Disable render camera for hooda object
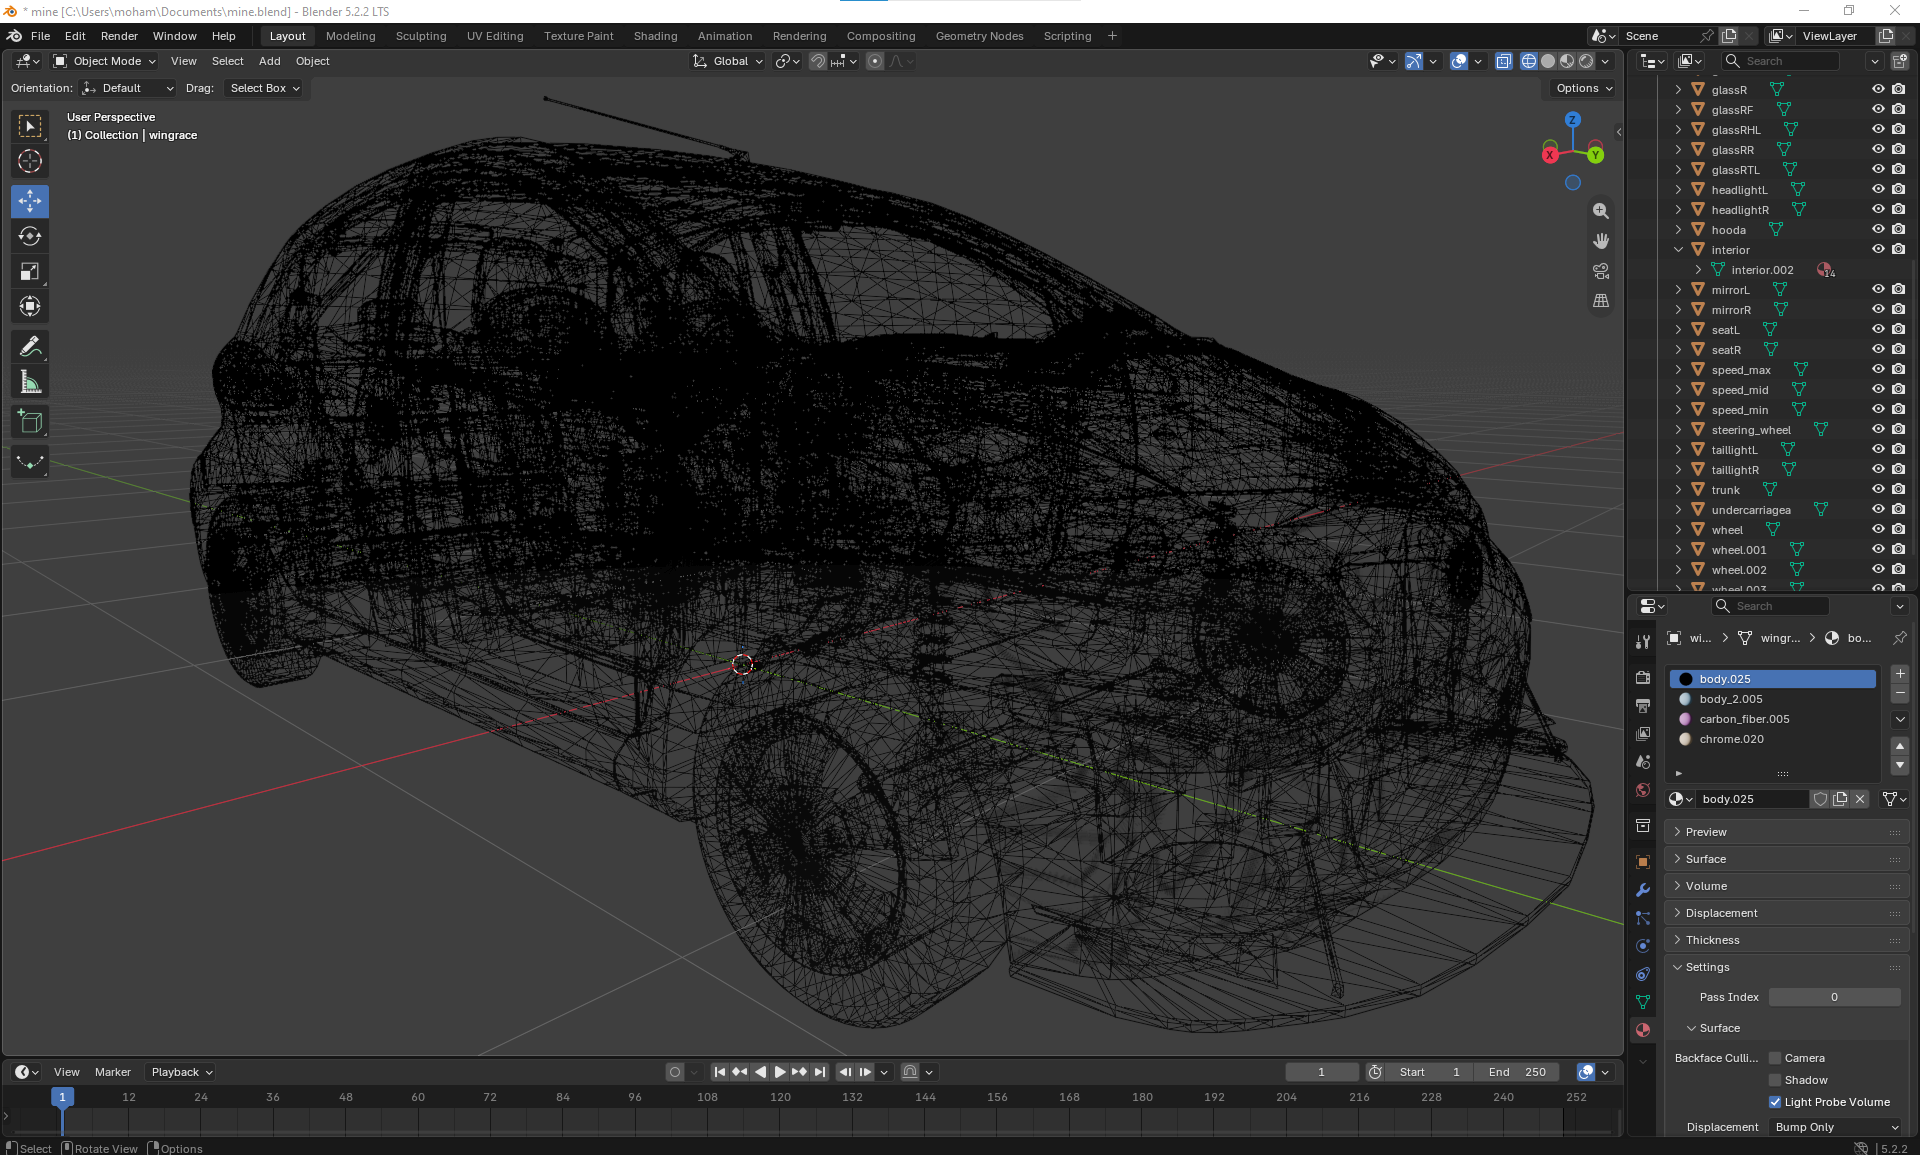The height and width of the screenshot is (1155, 1920). point(1898,229)
